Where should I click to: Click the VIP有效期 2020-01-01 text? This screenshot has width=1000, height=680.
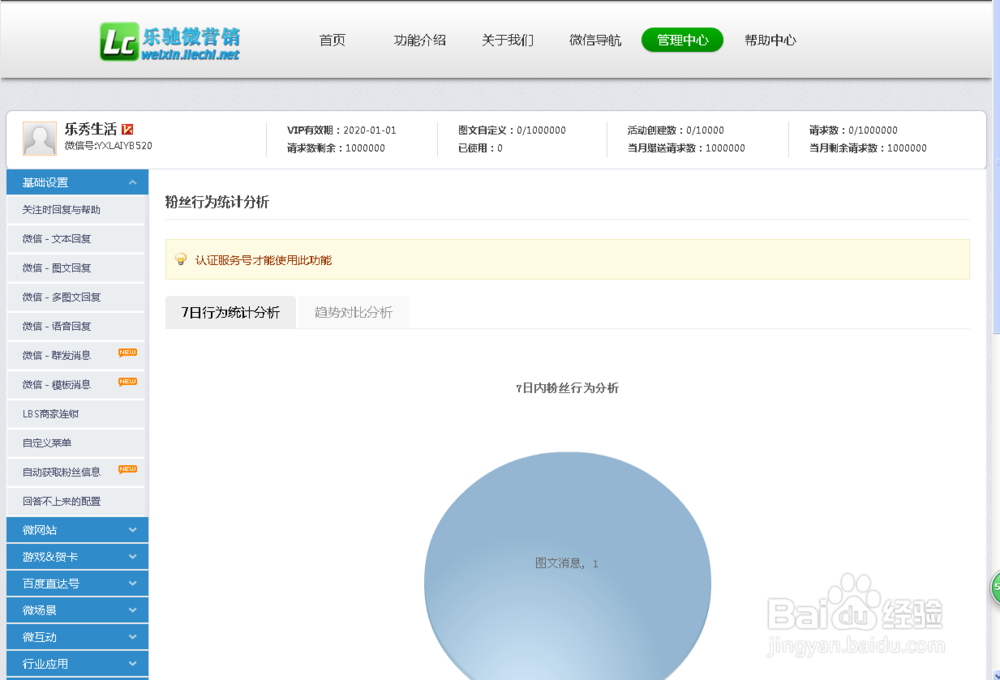point(342,130)
